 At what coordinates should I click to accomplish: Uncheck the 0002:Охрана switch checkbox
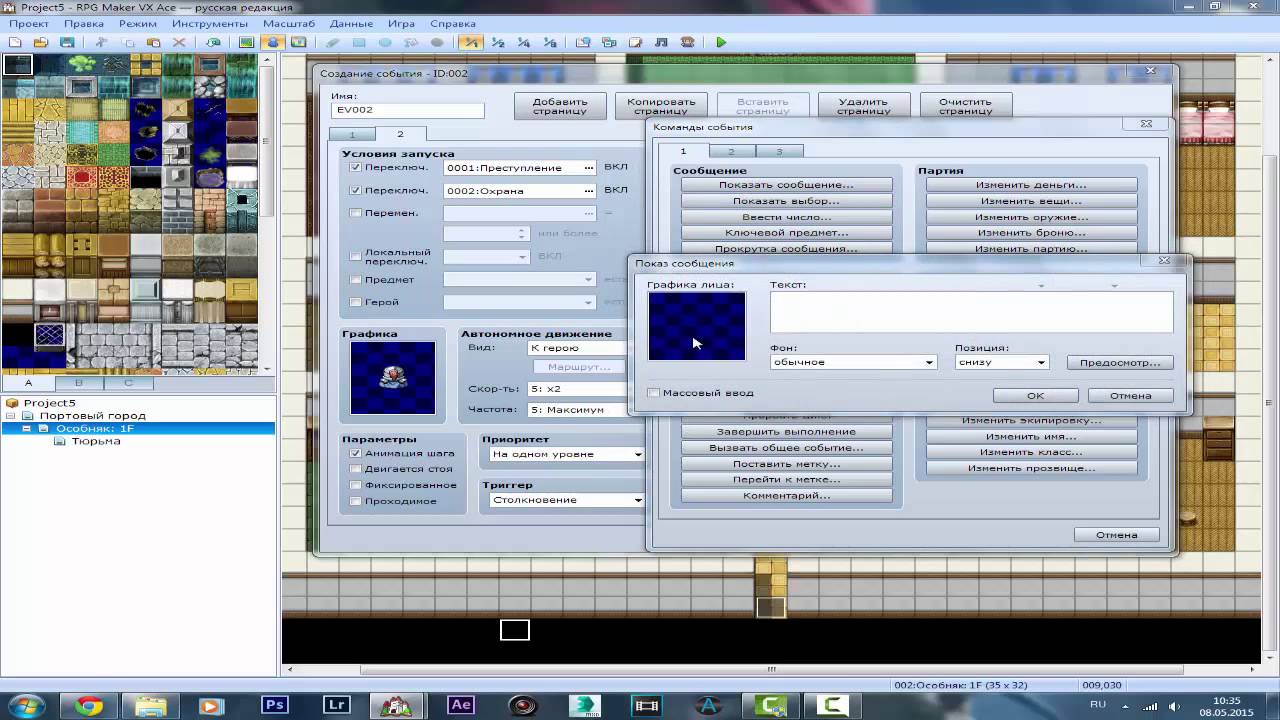(355, 190)
